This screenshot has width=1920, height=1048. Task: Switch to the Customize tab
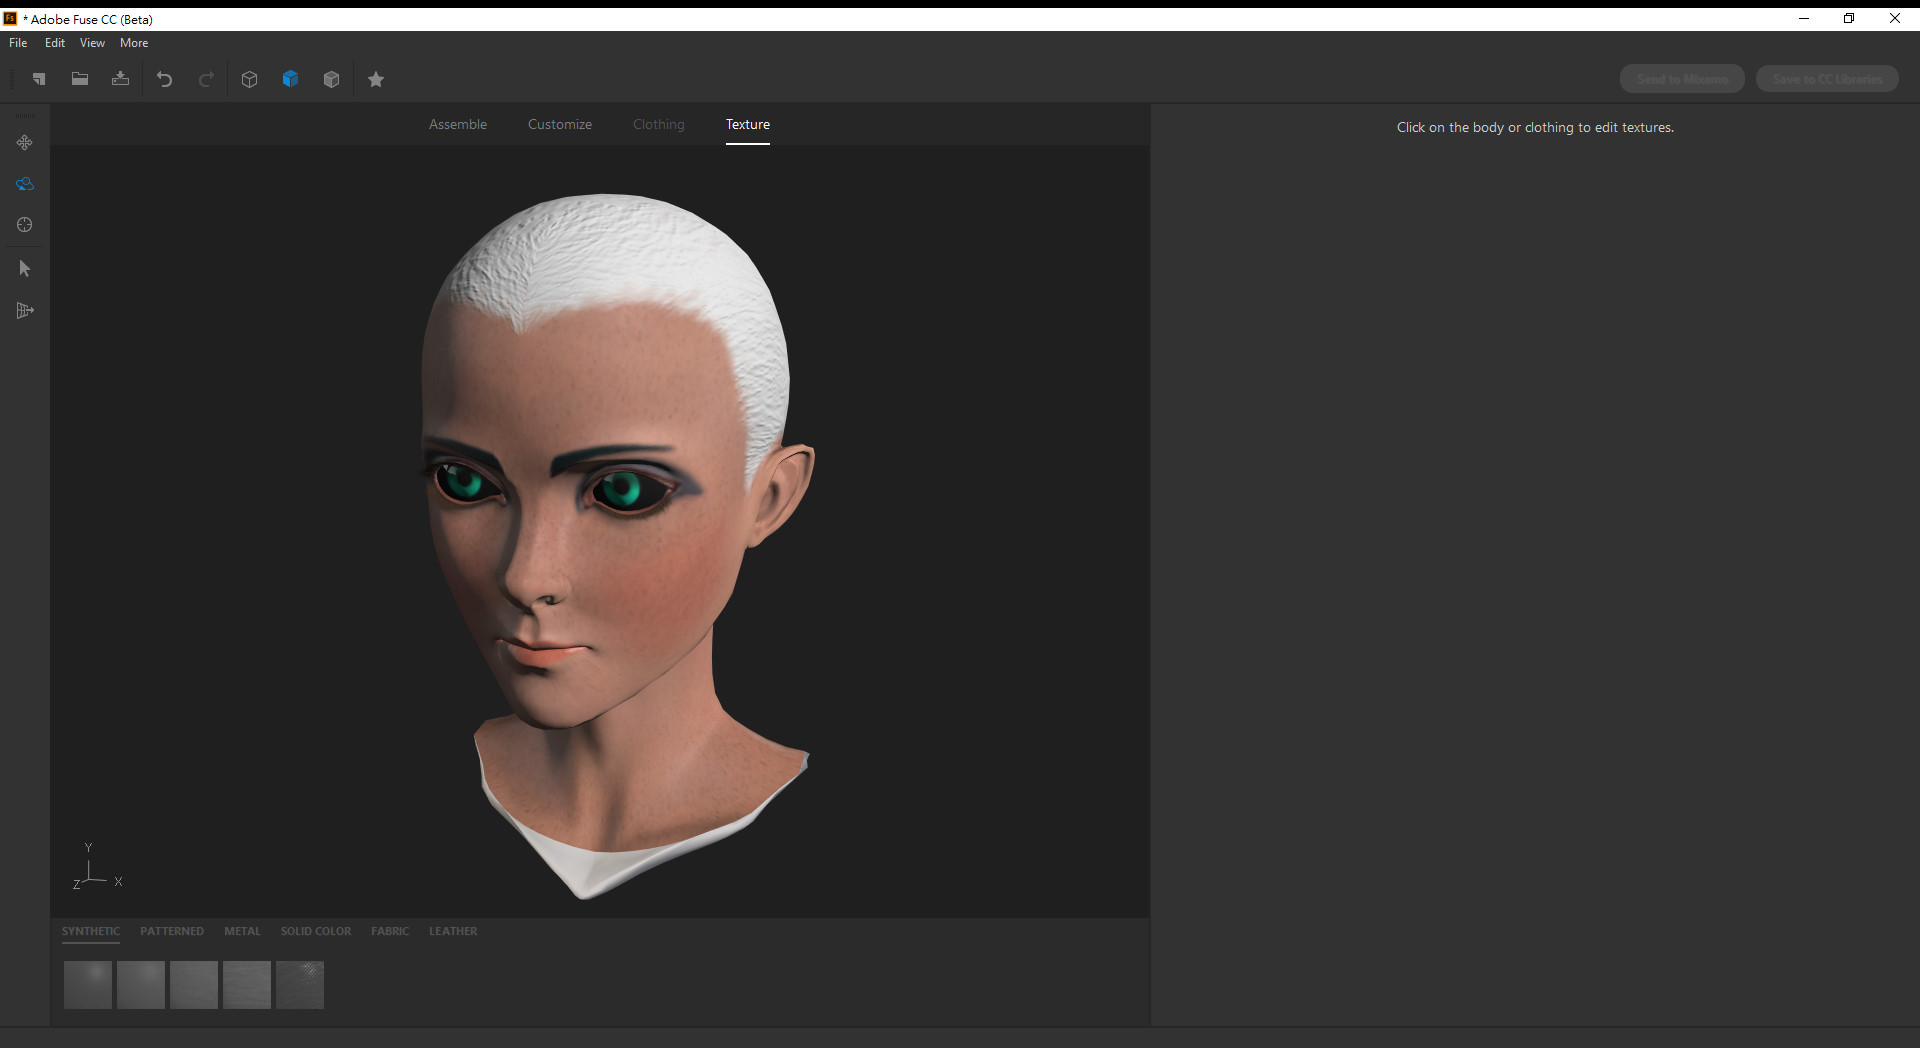pos(560,124)
